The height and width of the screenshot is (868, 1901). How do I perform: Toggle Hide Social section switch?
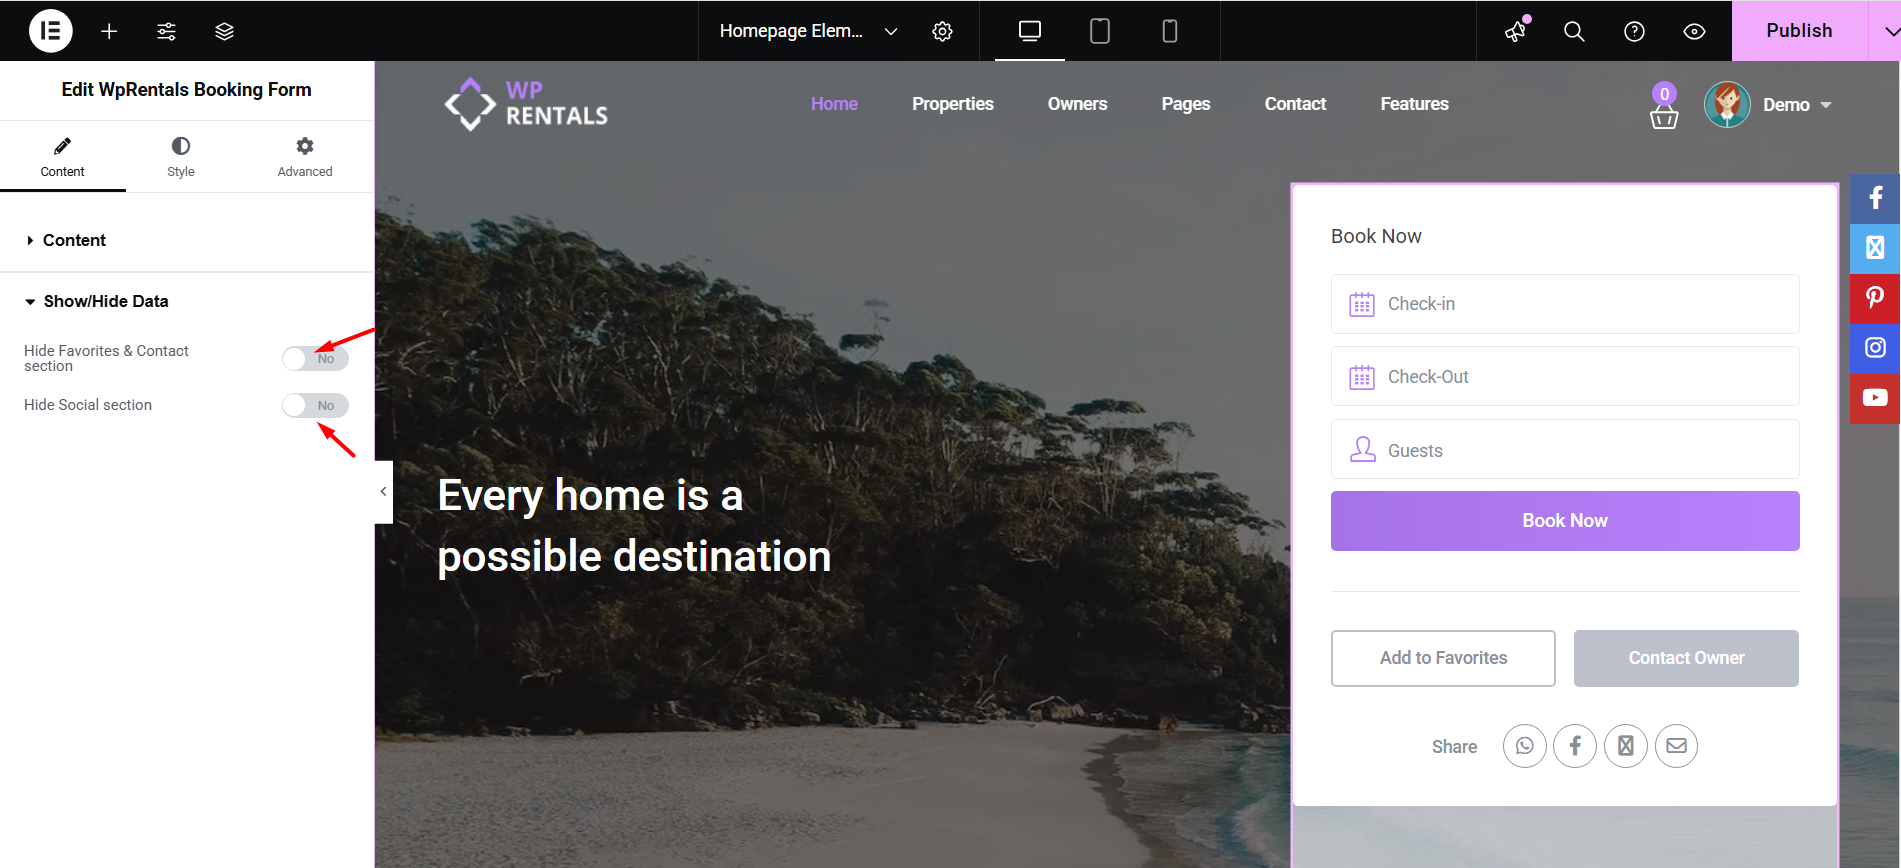click(315, 405)
